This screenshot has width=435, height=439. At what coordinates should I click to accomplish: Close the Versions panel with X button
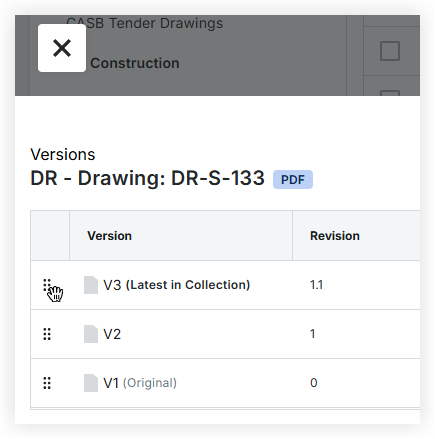(x=62, y=48)
